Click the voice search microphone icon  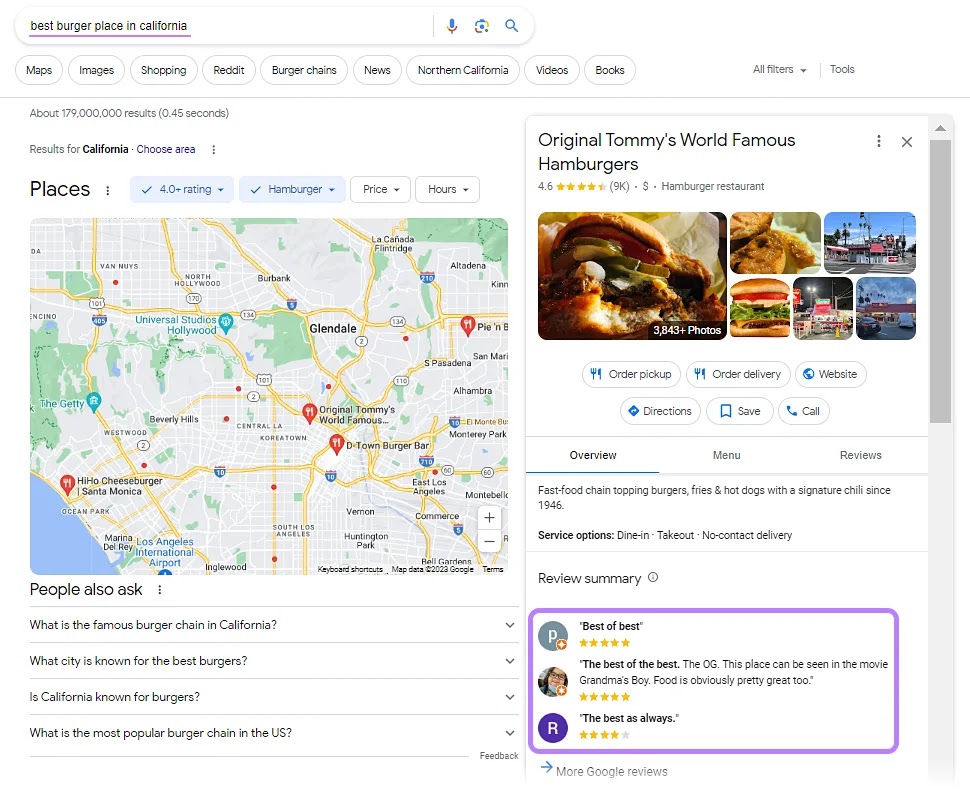coord(452,26)
